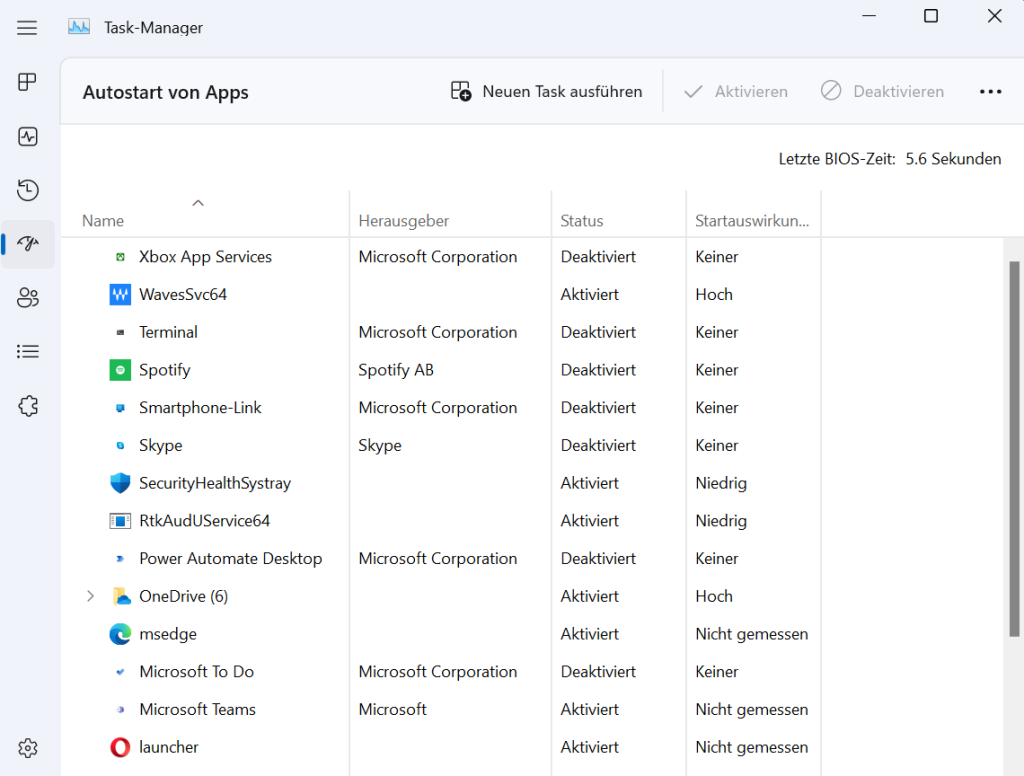Select the Startup apps sidebar icon

click(27, 244)
